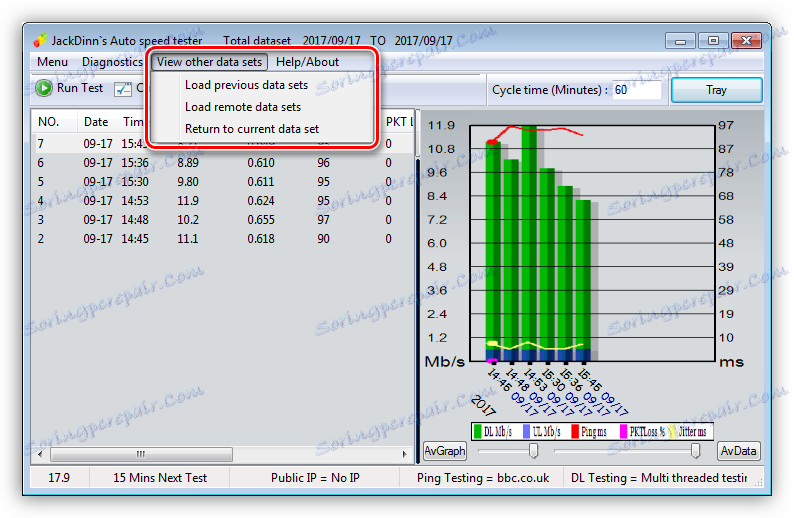Select table row with time 15:36
The image size is (794, 518).
tap(223, 163)
